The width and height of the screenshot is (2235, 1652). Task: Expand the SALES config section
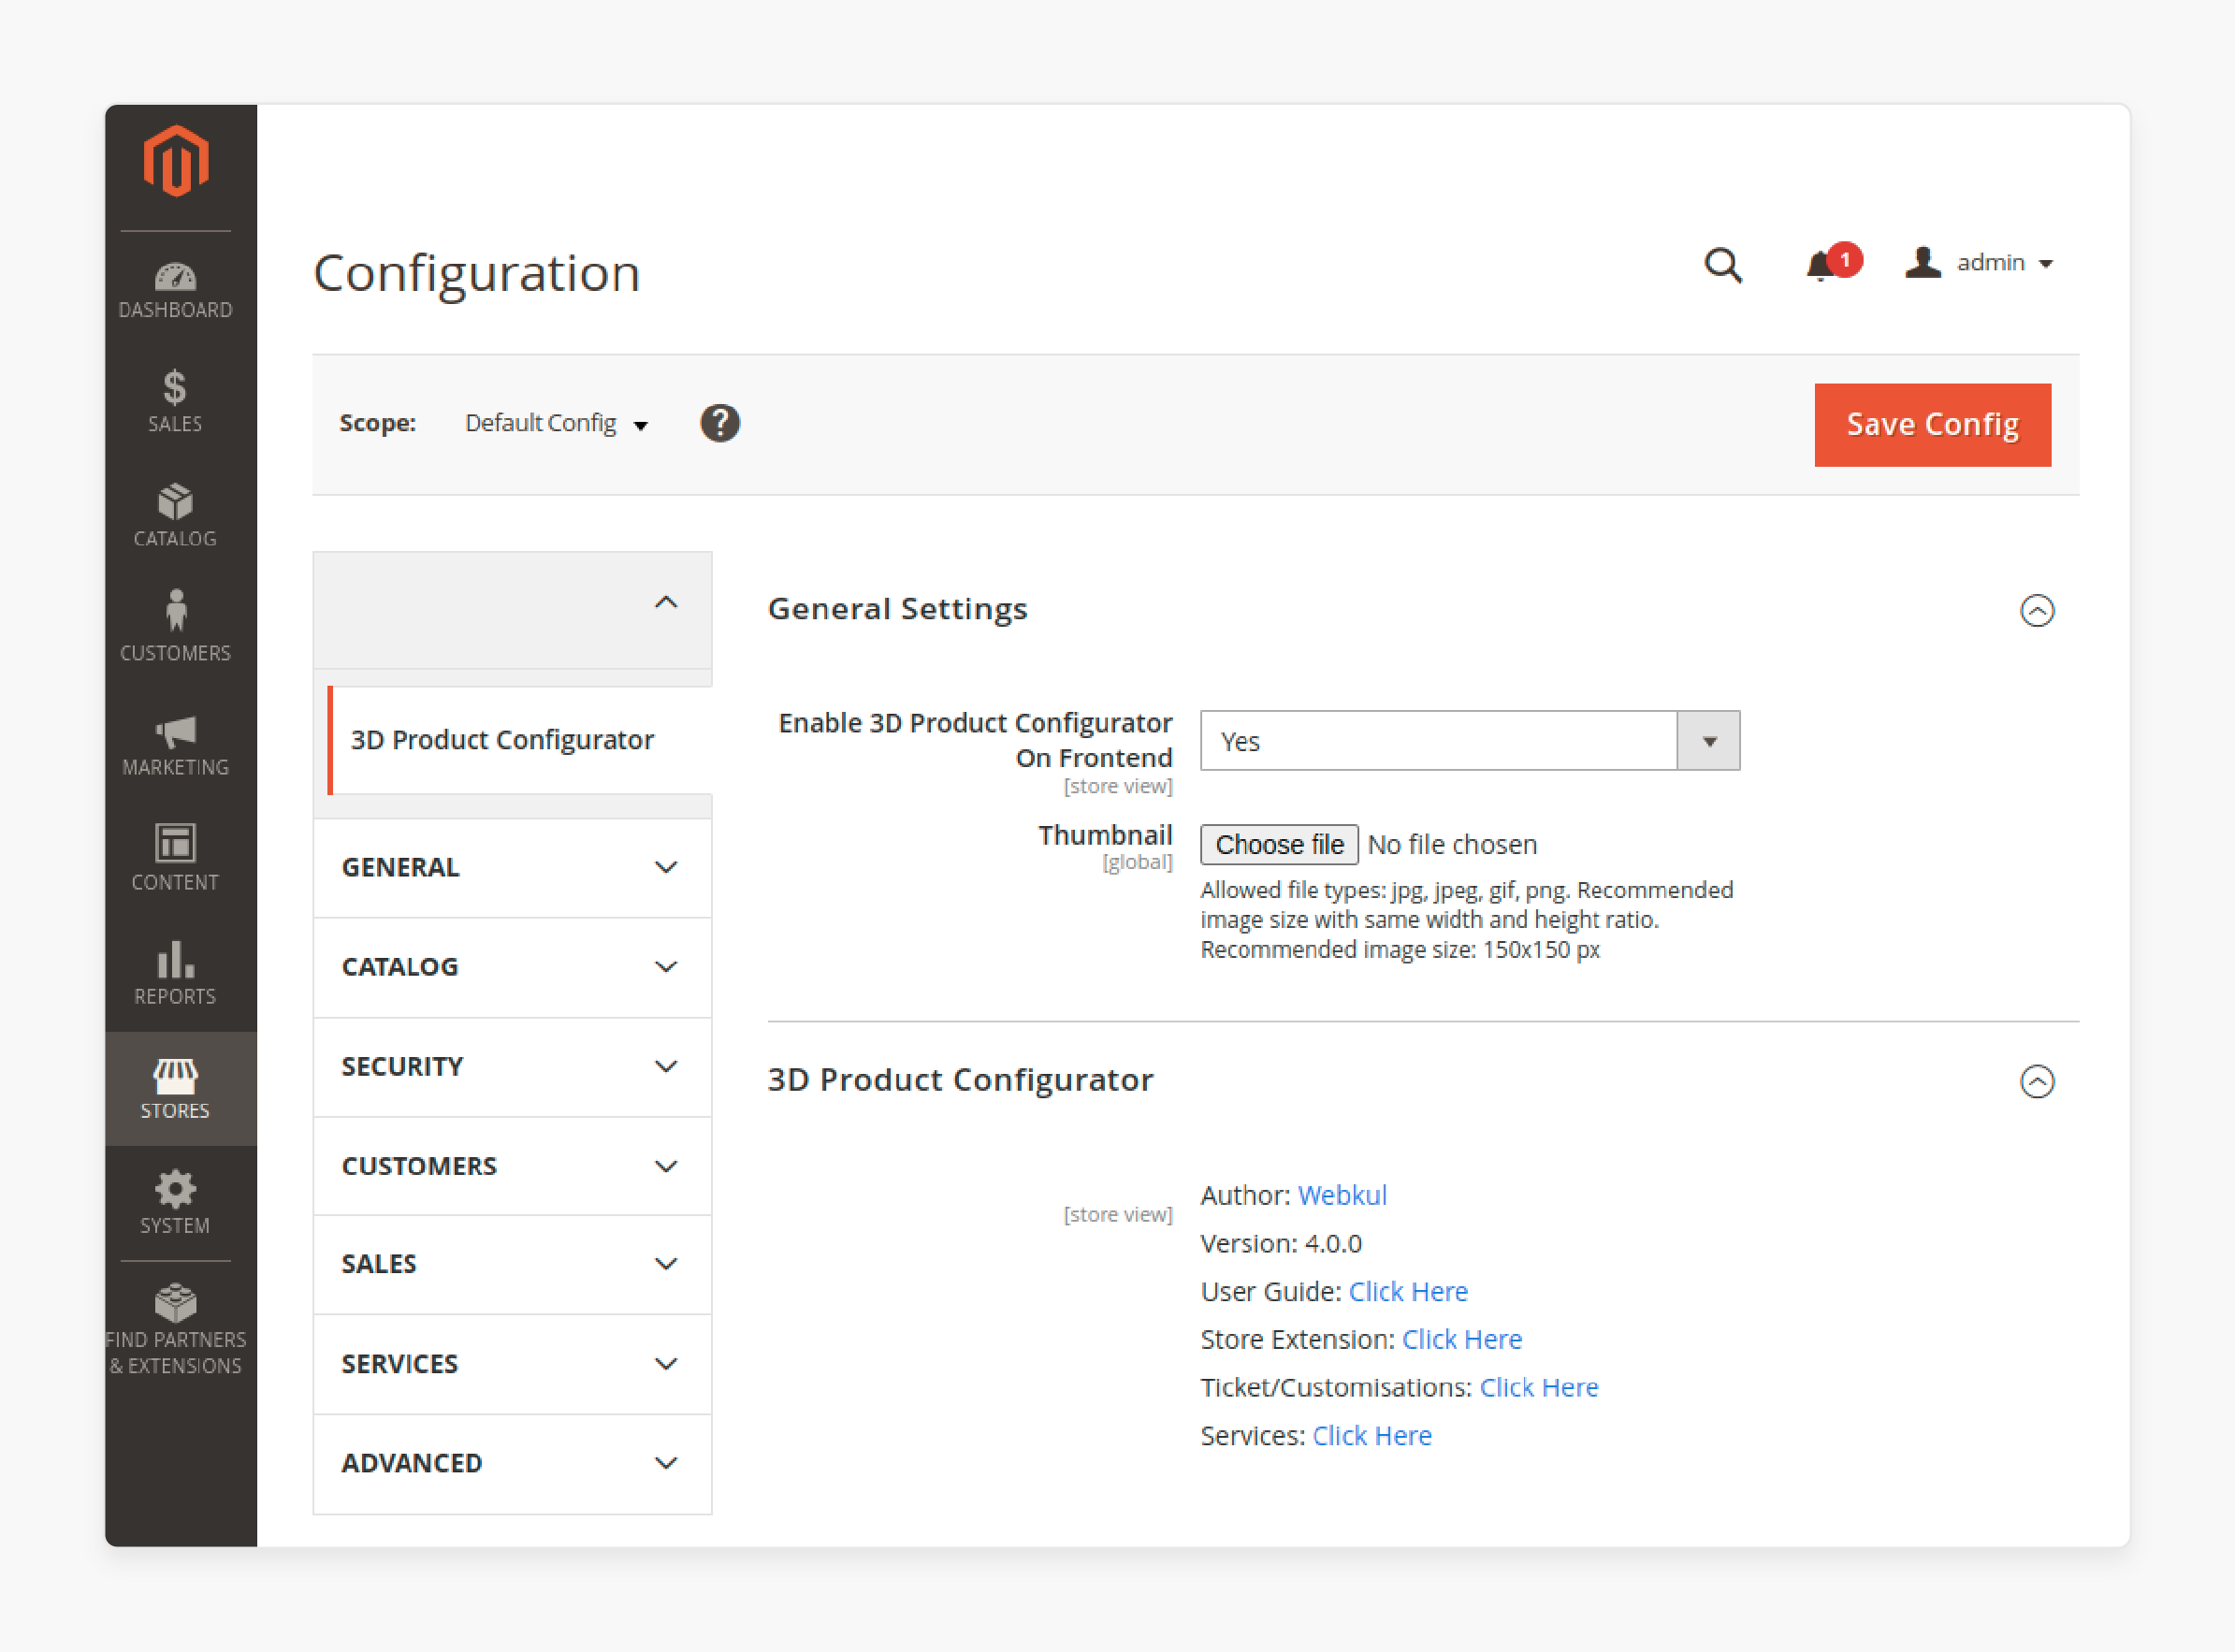512,1264
